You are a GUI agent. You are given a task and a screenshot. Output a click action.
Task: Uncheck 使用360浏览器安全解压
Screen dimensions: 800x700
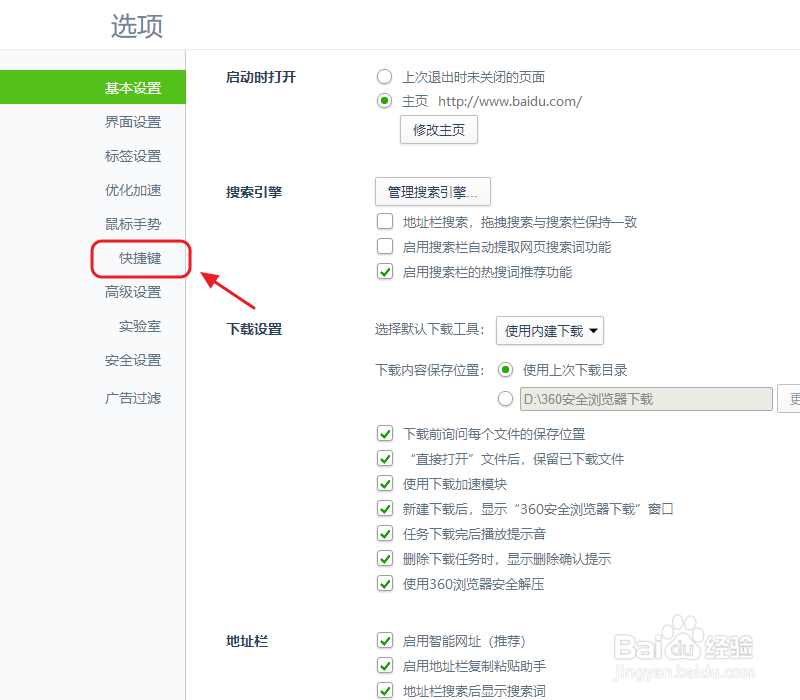[385, 584]
